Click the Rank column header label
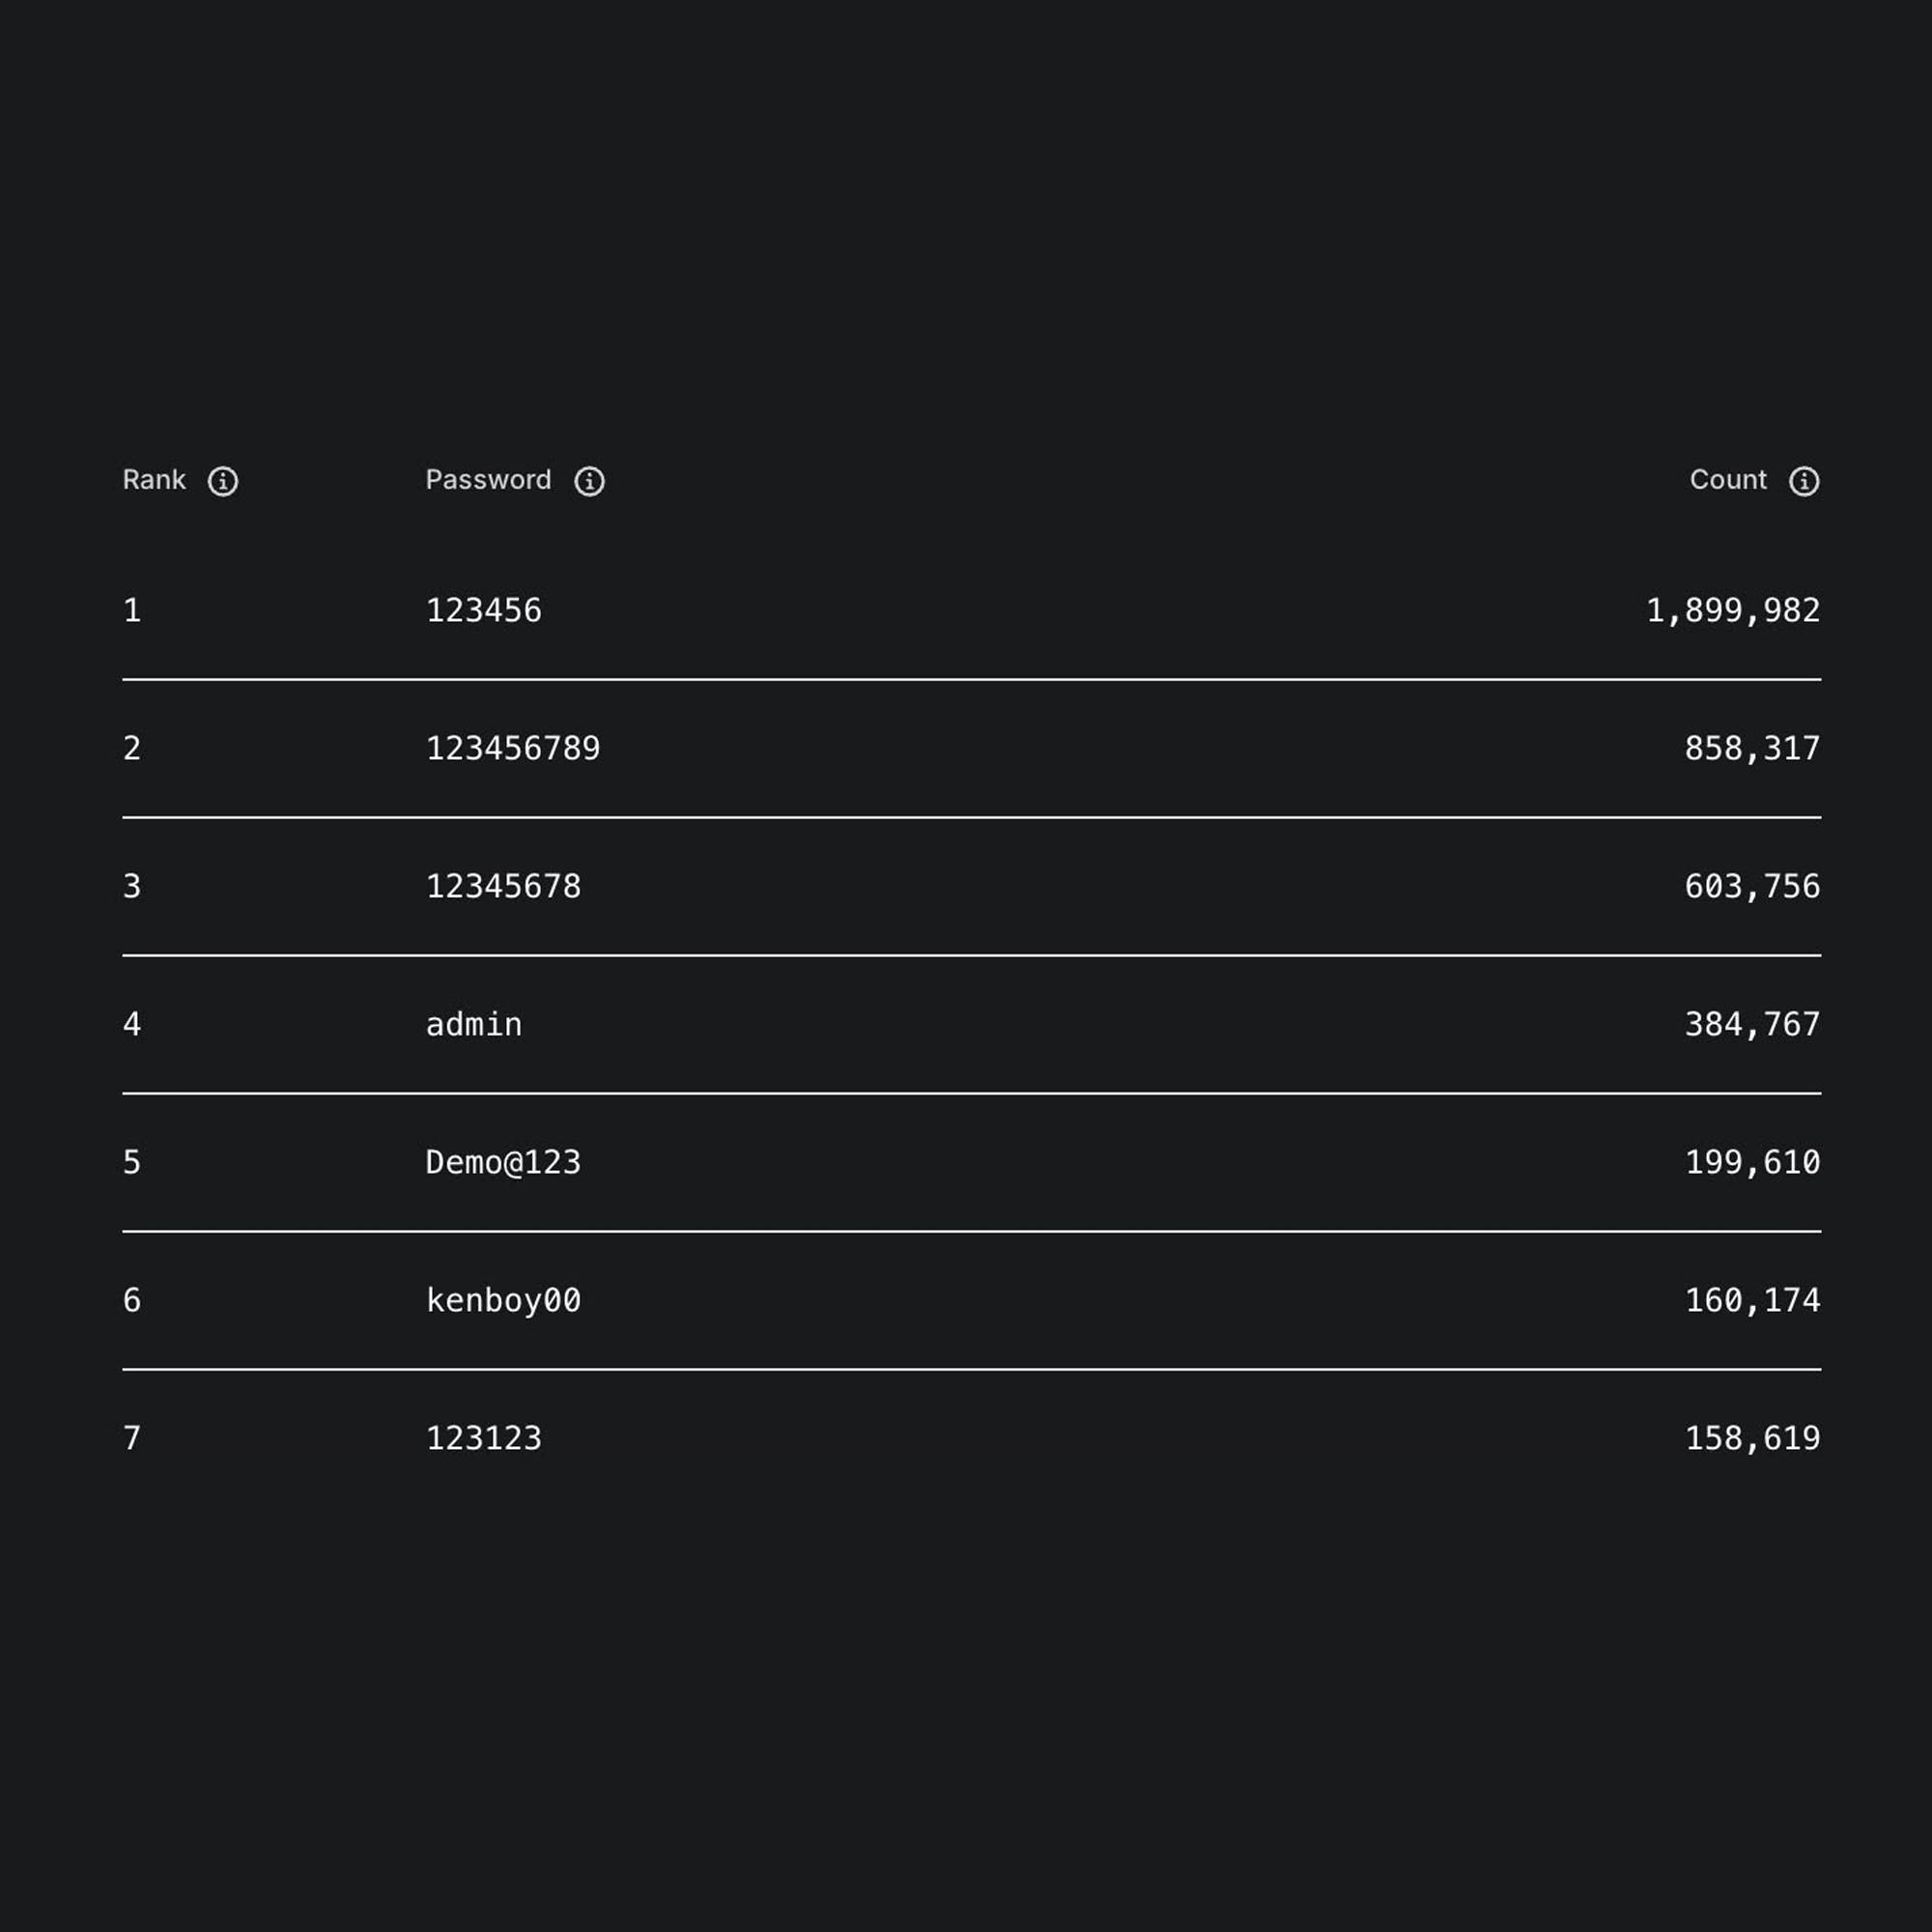The image size is (1932, 1932). click(x=154, y=480)
